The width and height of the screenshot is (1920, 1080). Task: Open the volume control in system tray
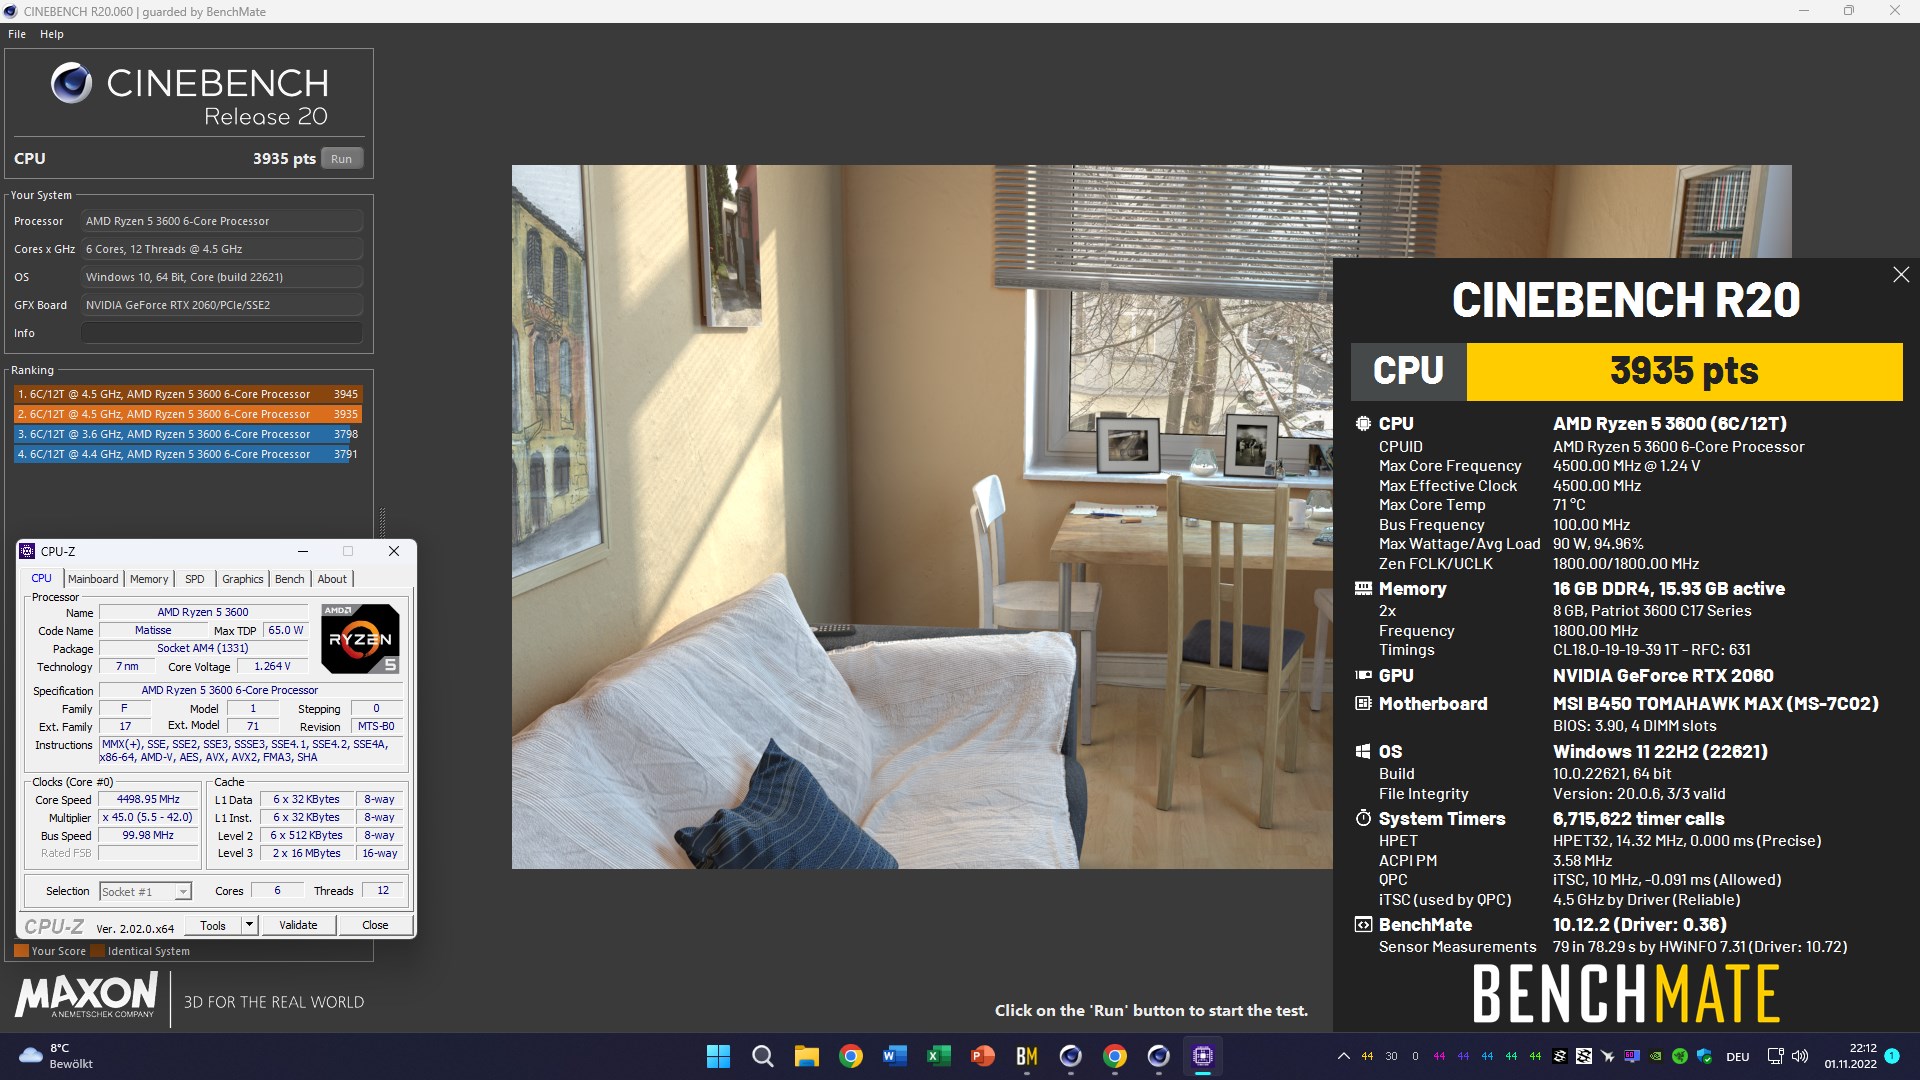[x=1800, y=1056]
